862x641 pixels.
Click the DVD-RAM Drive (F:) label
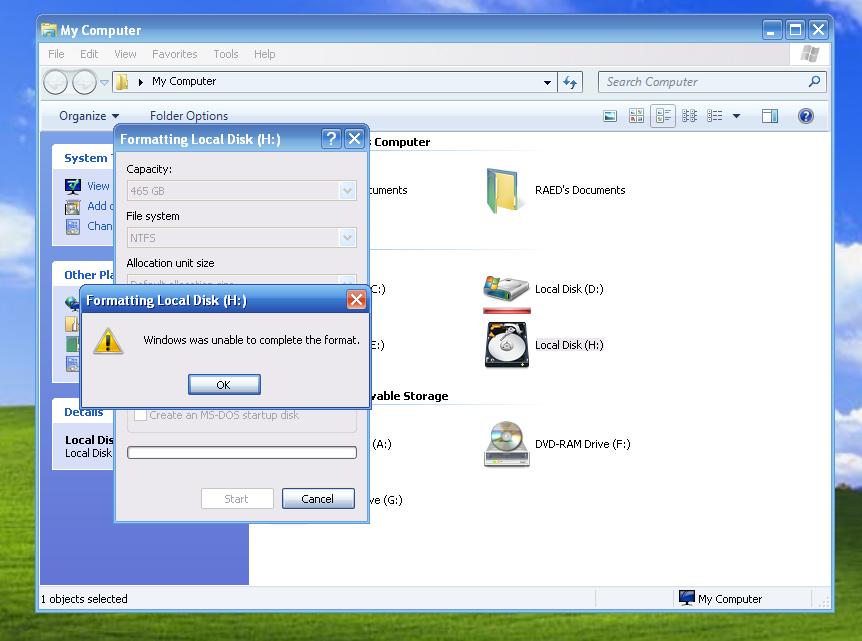click(x=583, y=444)
